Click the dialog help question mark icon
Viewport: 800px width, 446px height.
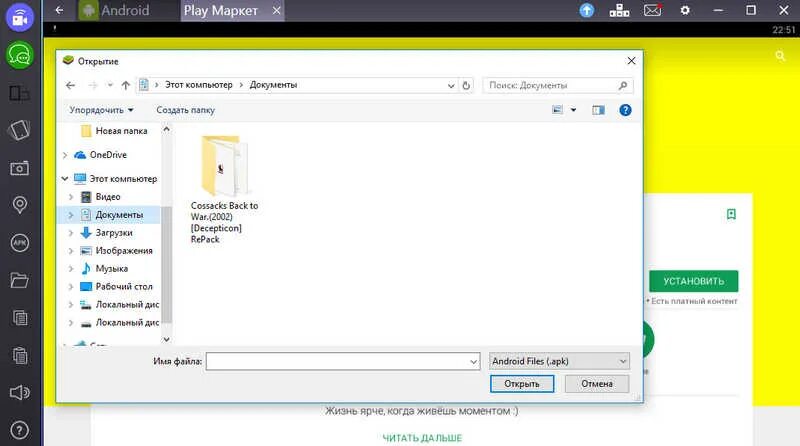pos(625,110)
